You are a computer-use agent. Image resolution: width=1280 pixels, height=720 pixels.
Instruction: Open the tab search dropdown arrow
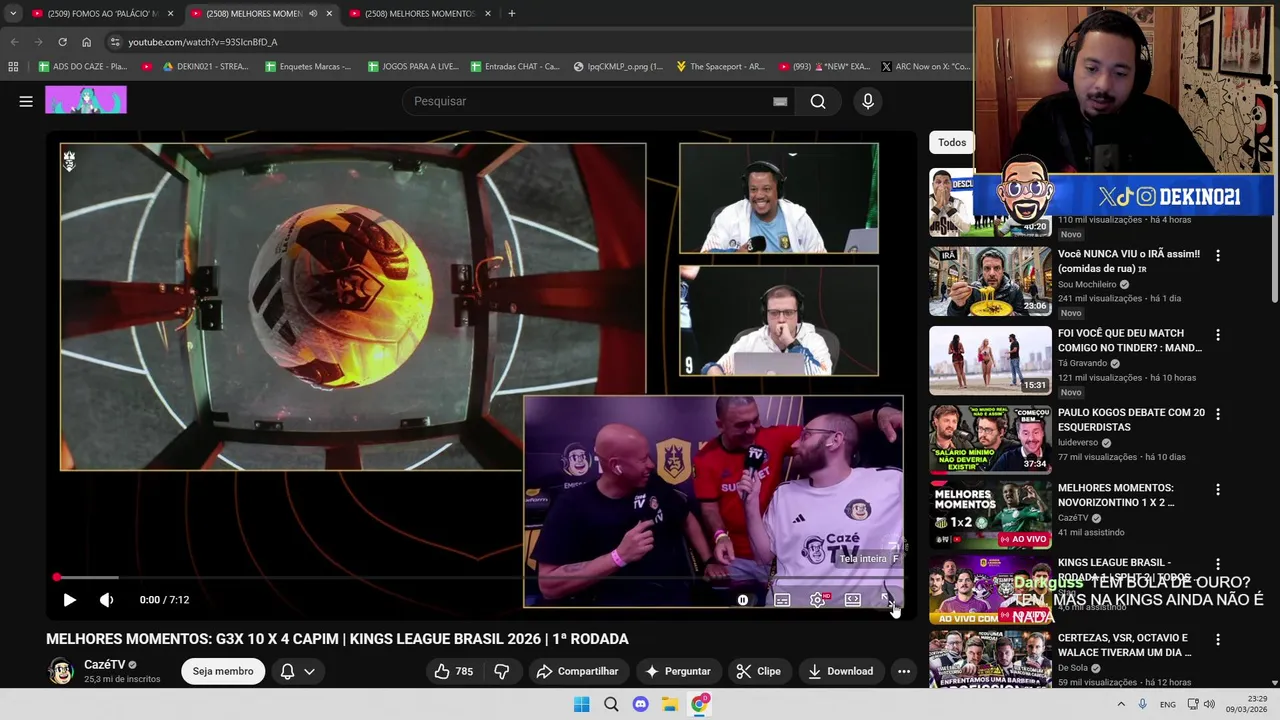12,13
